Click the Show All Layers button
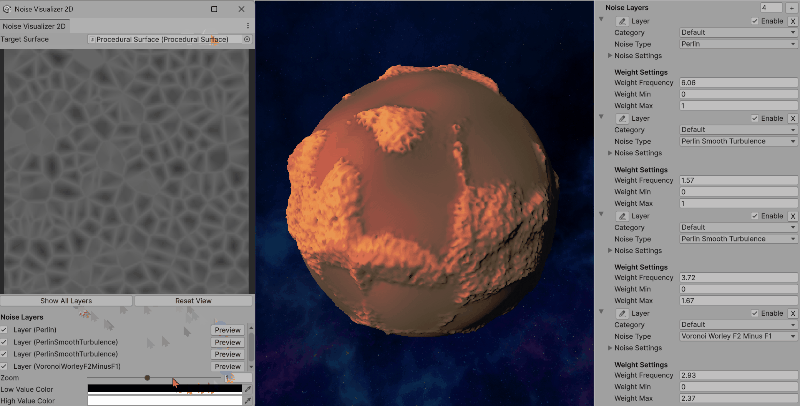This screenshot has width=800, height=406. [65, 300]
